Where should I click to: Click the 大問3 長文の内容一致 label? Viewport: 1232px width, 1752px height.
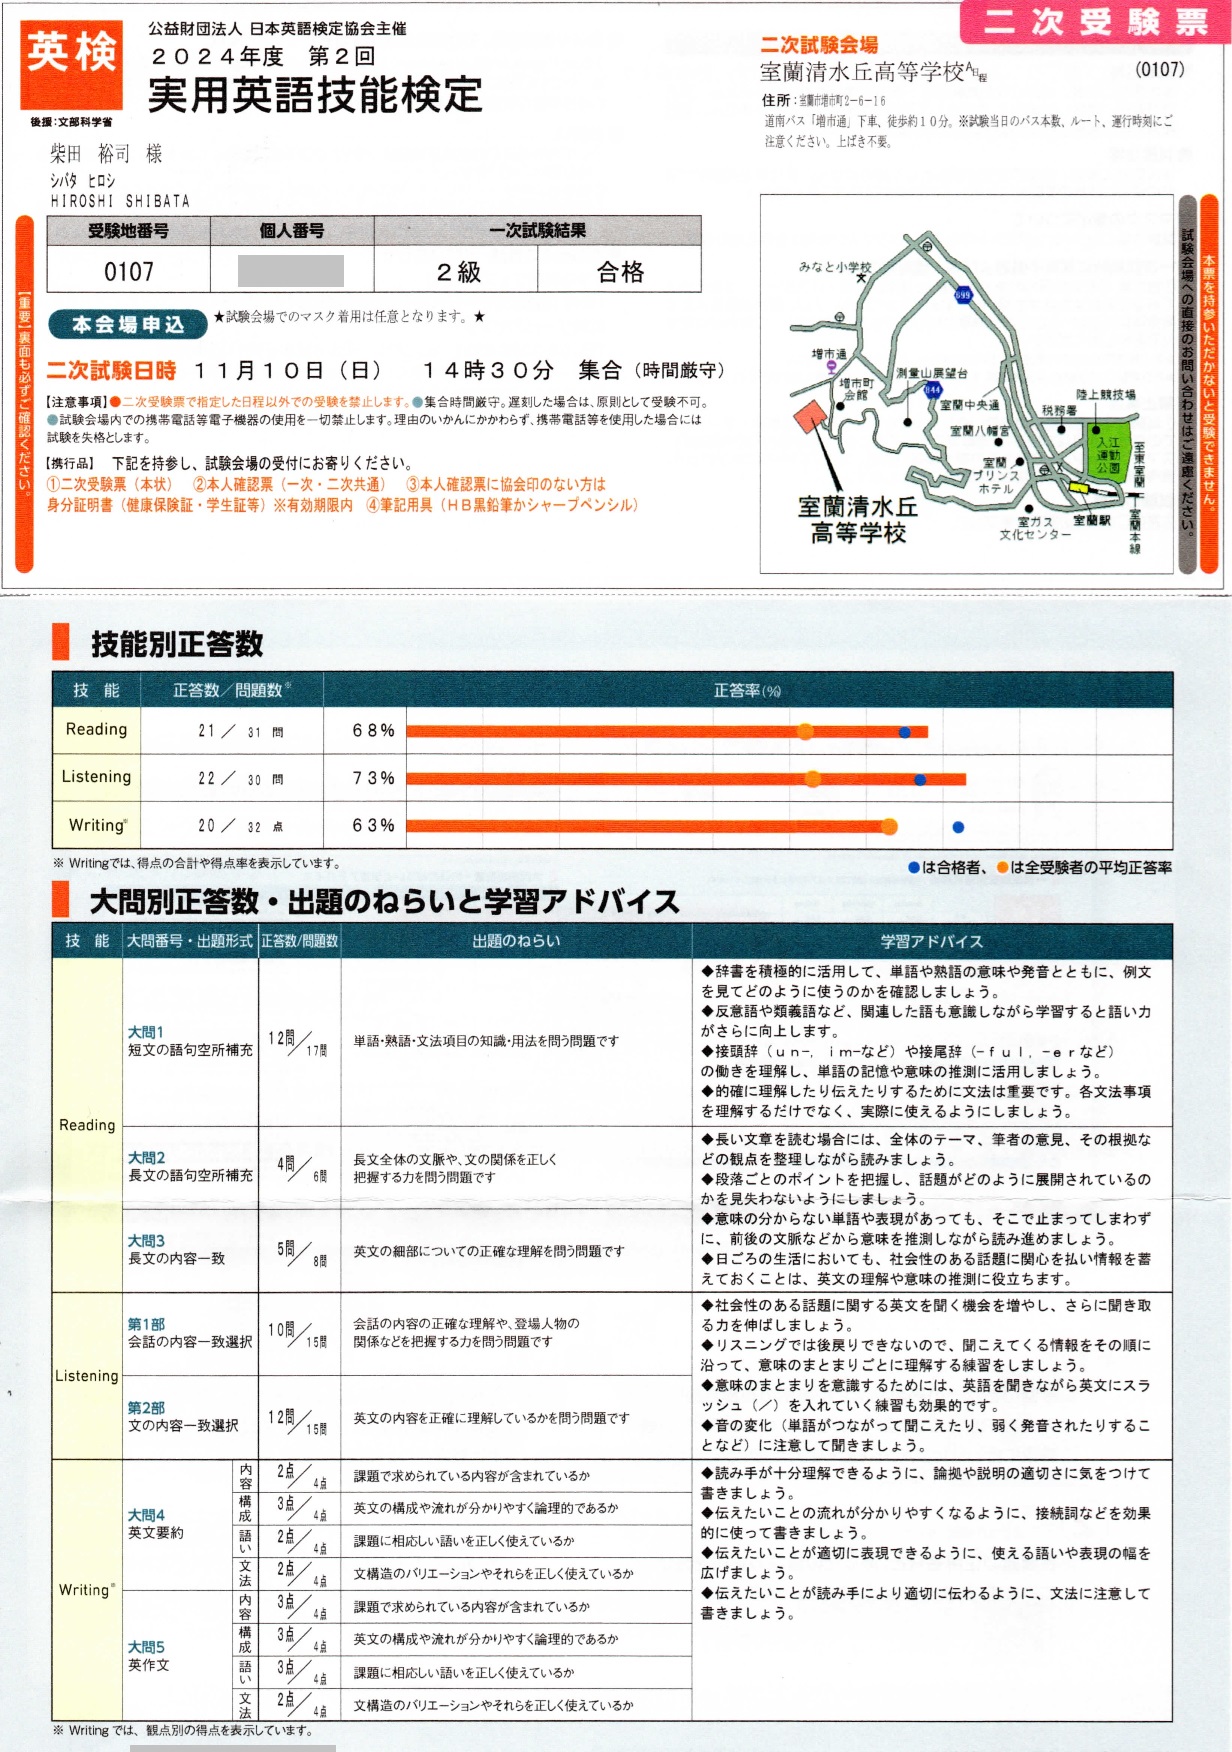176,1250
